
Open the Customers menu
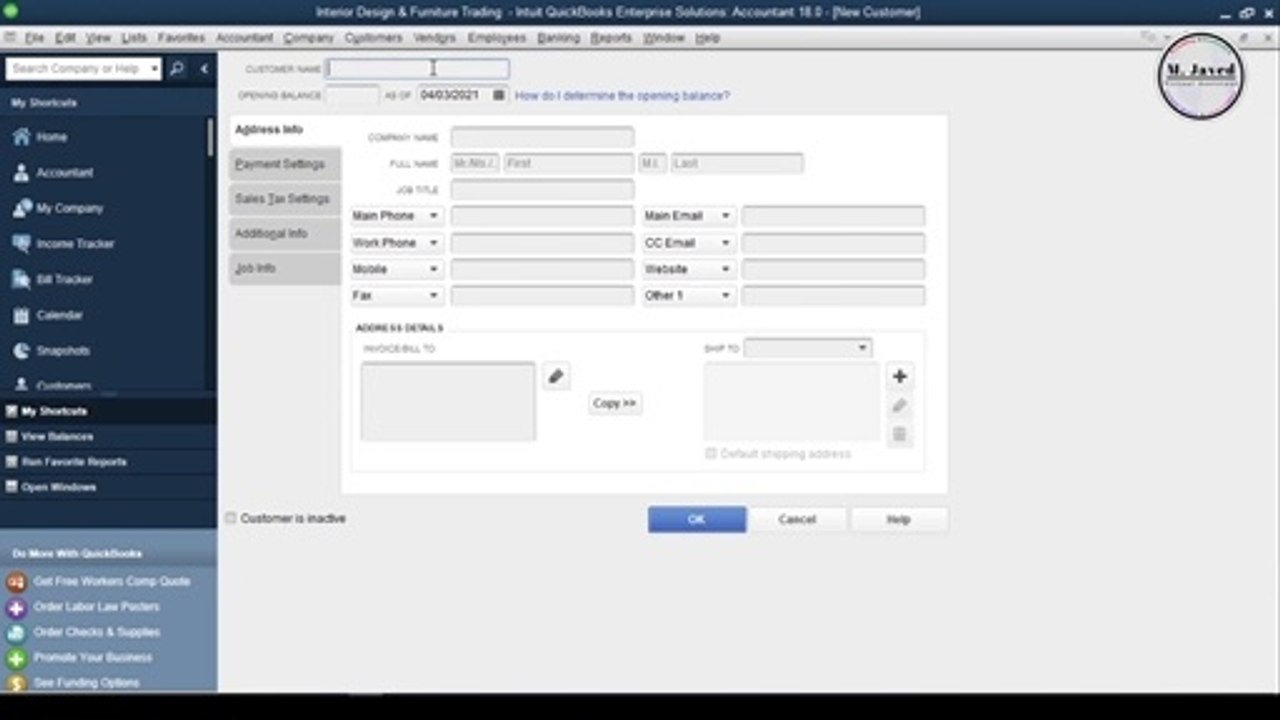coord(373,38)
